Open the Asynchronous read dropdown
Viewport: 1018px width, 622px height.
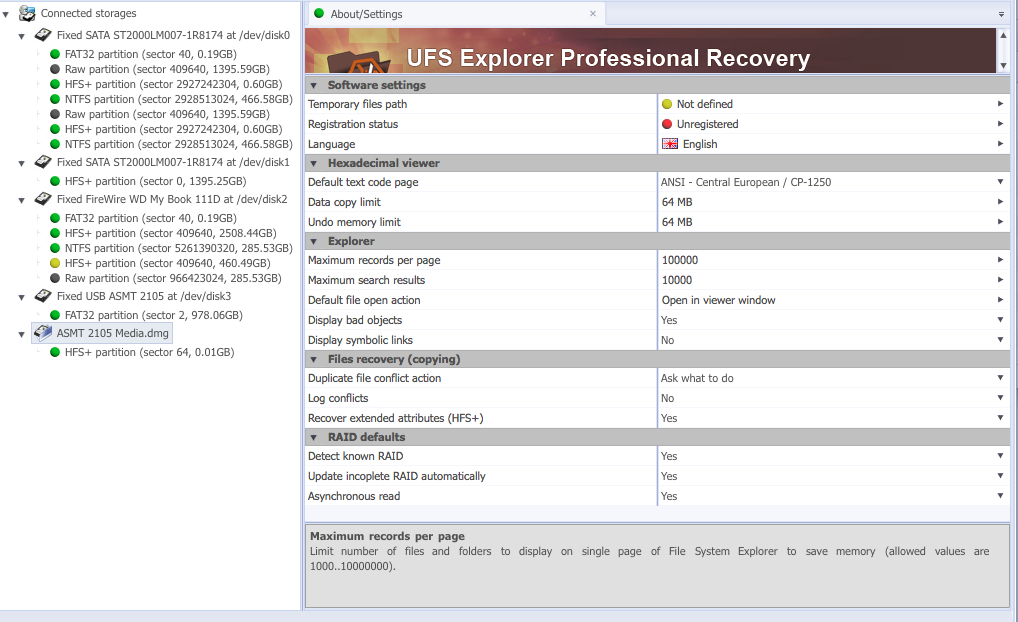[1000, 495]
